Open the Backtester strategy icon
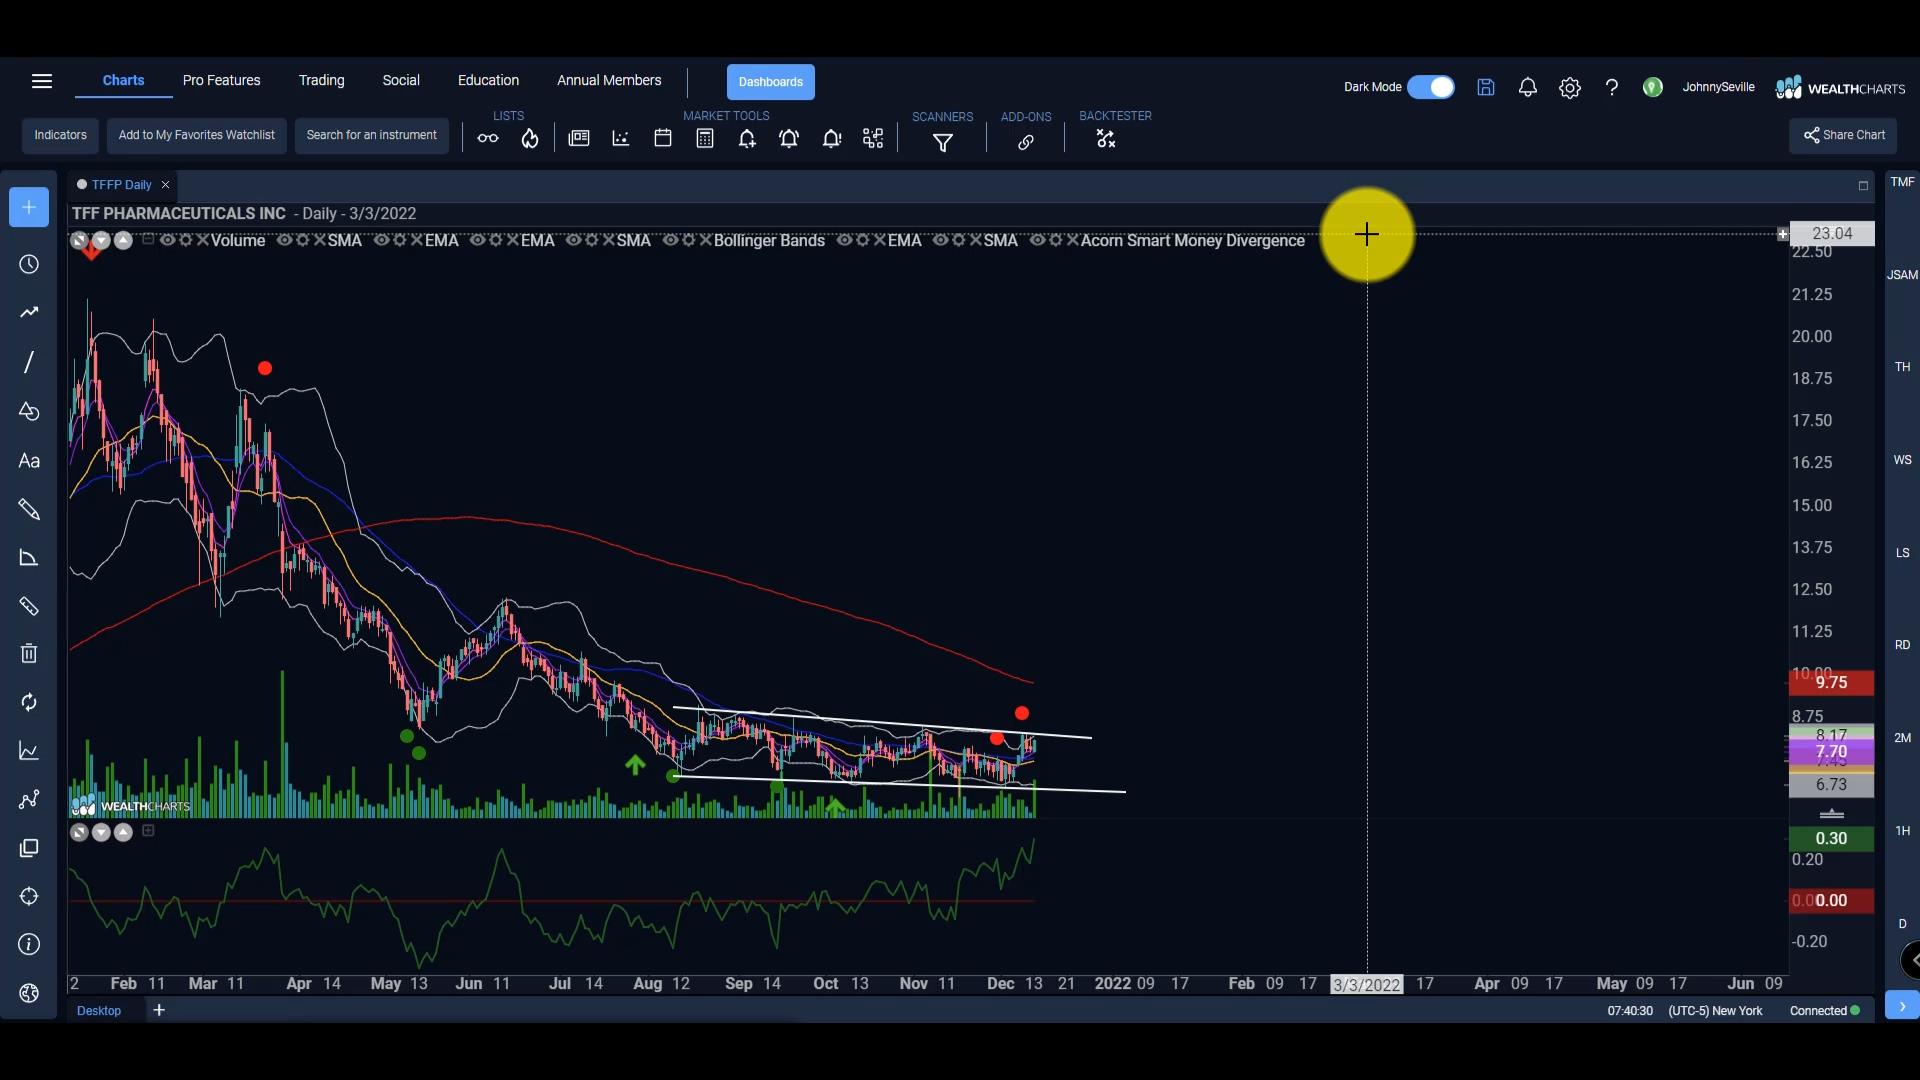 coord(1106,139)
